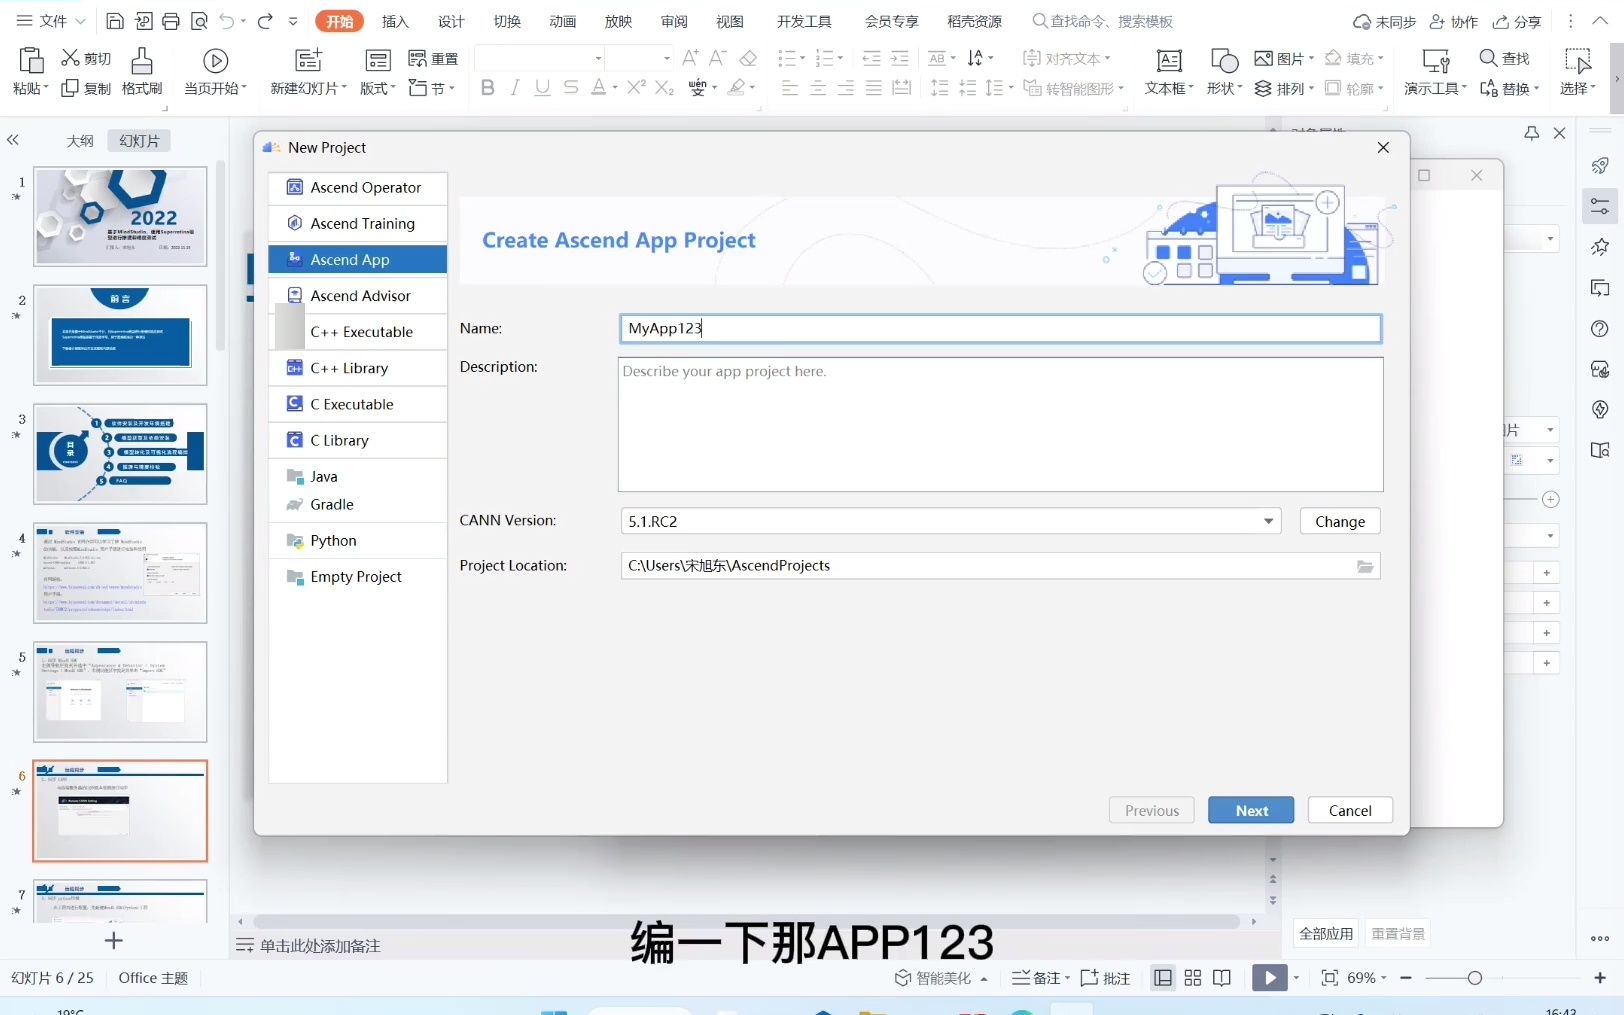Image resolution: width=1624 pixels, height=1015 pixels.
Task: Toggle underline formatting
Action: [542, 88]
